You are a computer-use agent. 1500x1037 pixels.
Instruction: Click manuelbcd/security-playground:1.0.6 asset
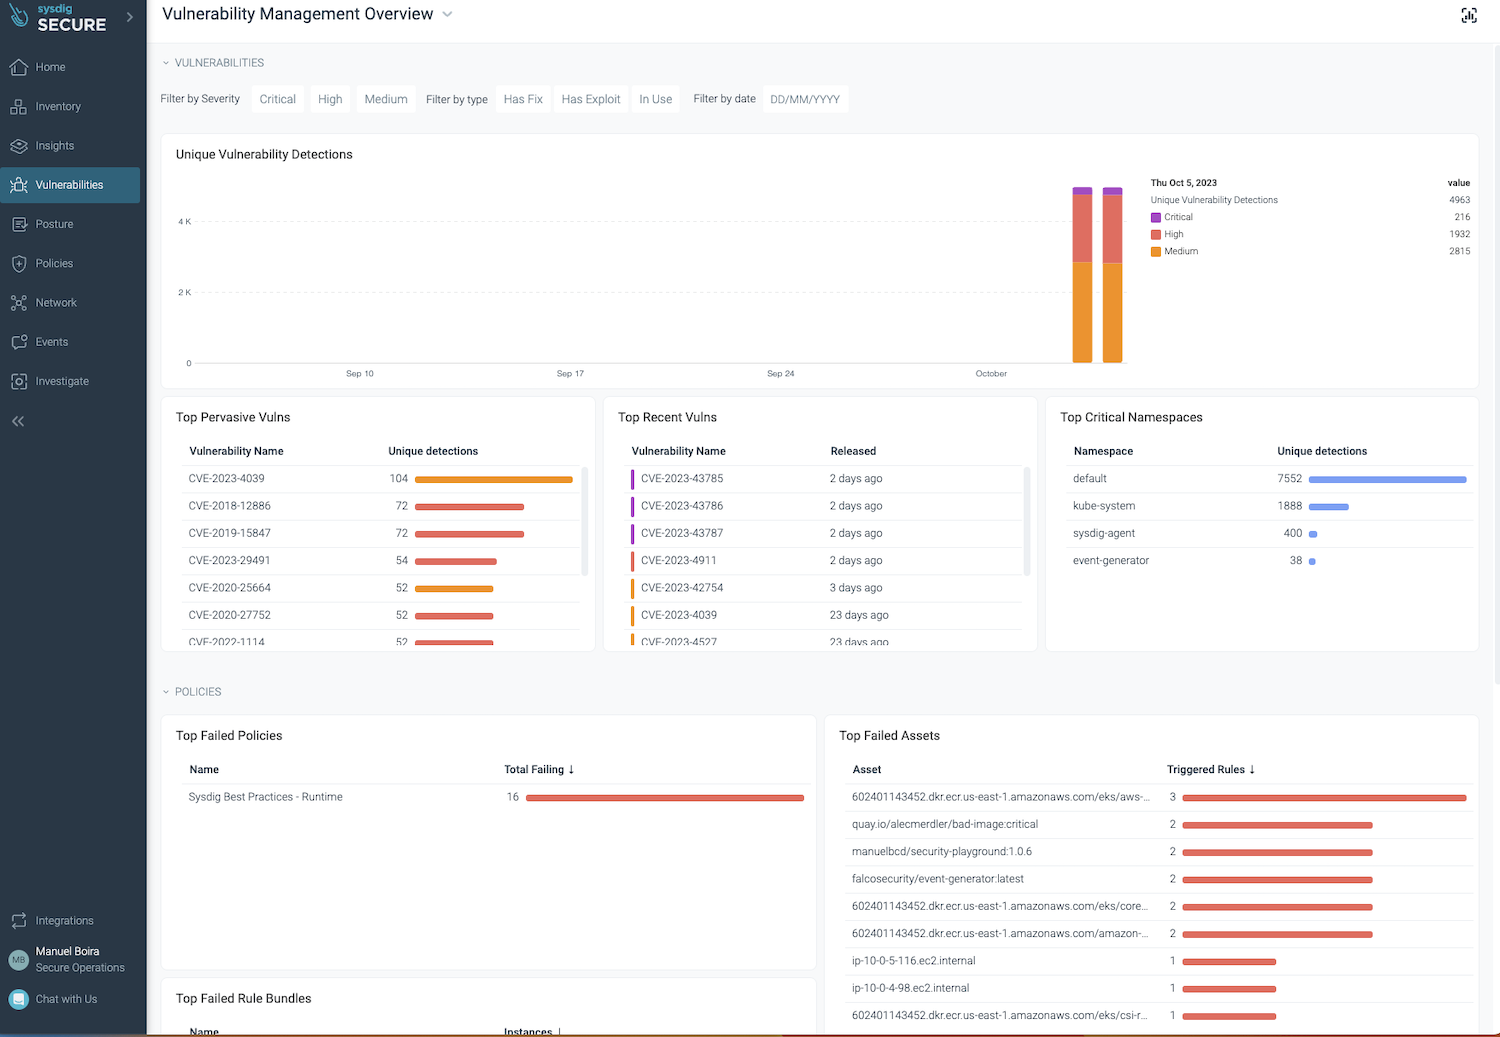coord(1159,852)
